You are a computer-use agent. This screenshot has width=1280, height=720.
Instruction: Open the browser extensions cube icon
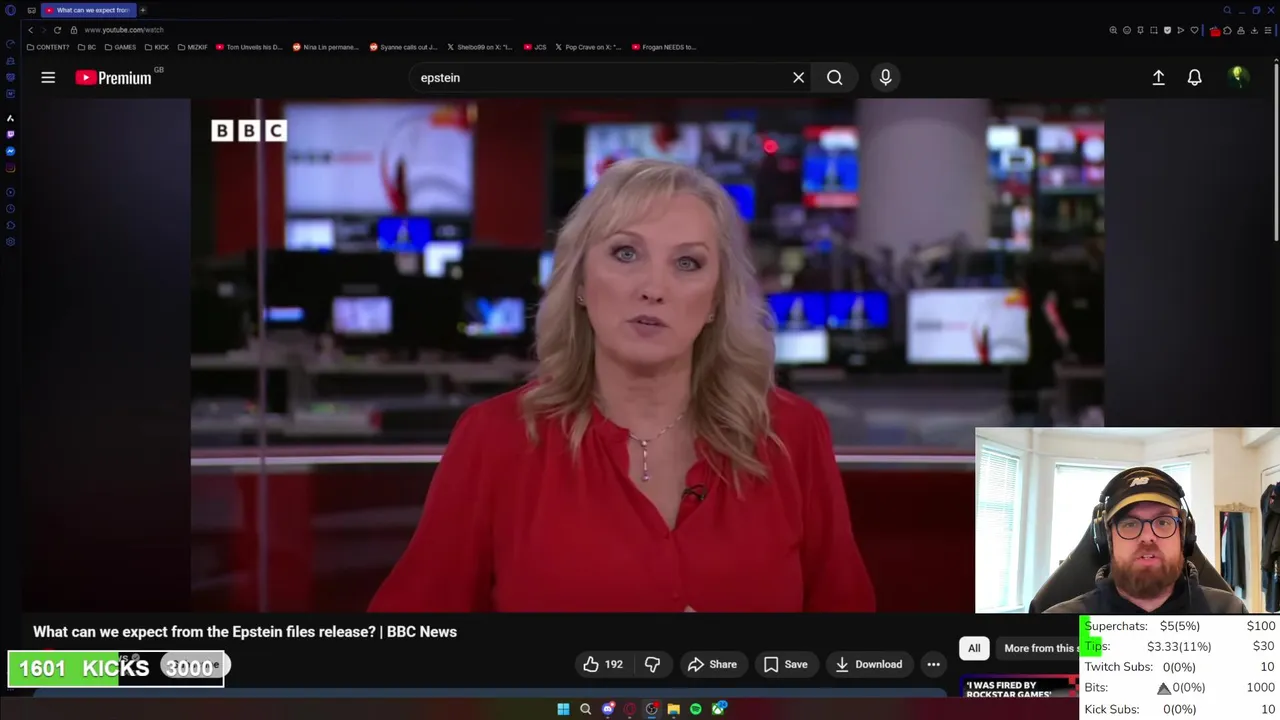tap(1227, 30)
